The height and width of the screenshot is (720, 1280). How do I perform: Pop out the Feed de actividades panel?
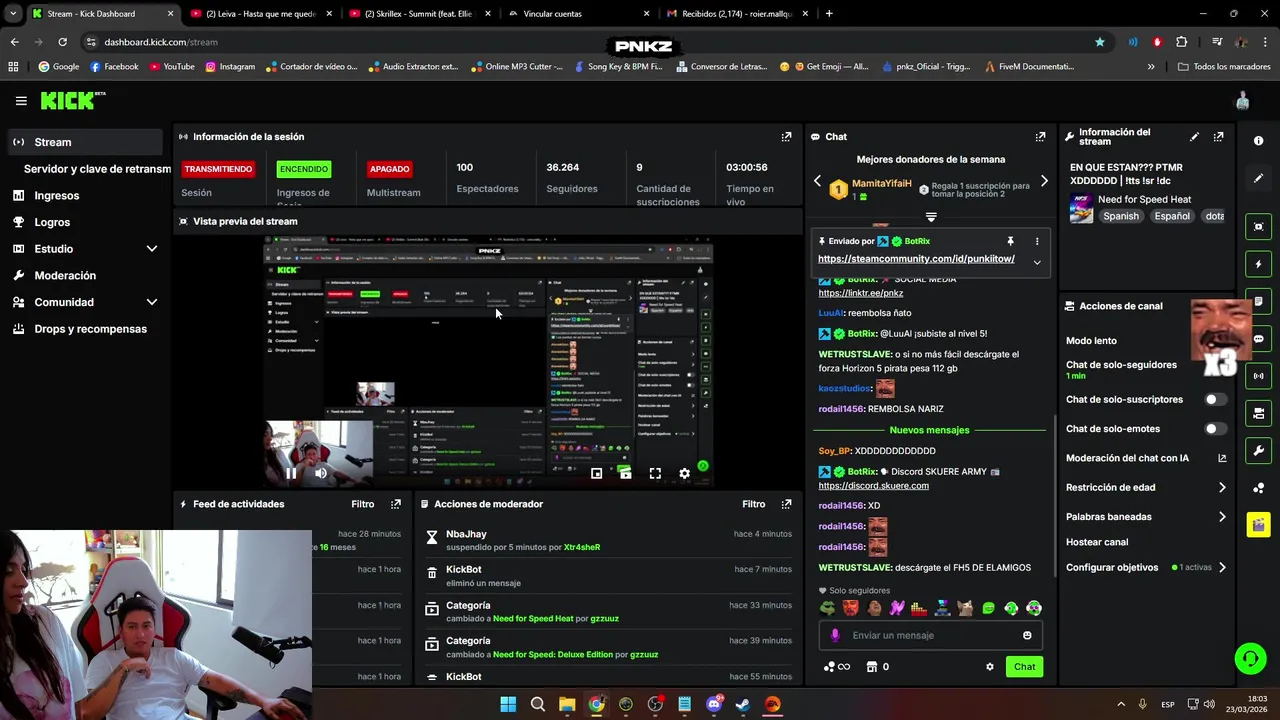(396, 505)
